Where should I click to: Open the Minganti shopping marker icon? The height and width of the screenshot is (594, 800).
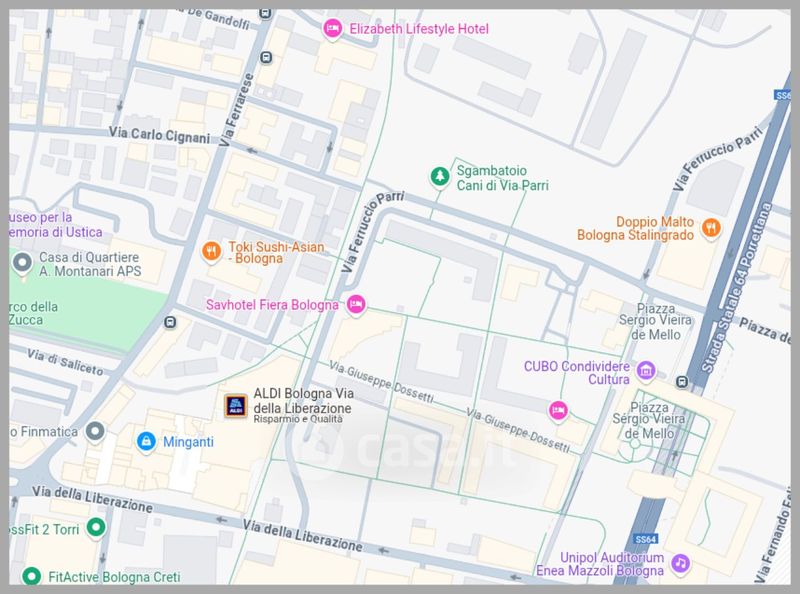(x=146, y=441)
